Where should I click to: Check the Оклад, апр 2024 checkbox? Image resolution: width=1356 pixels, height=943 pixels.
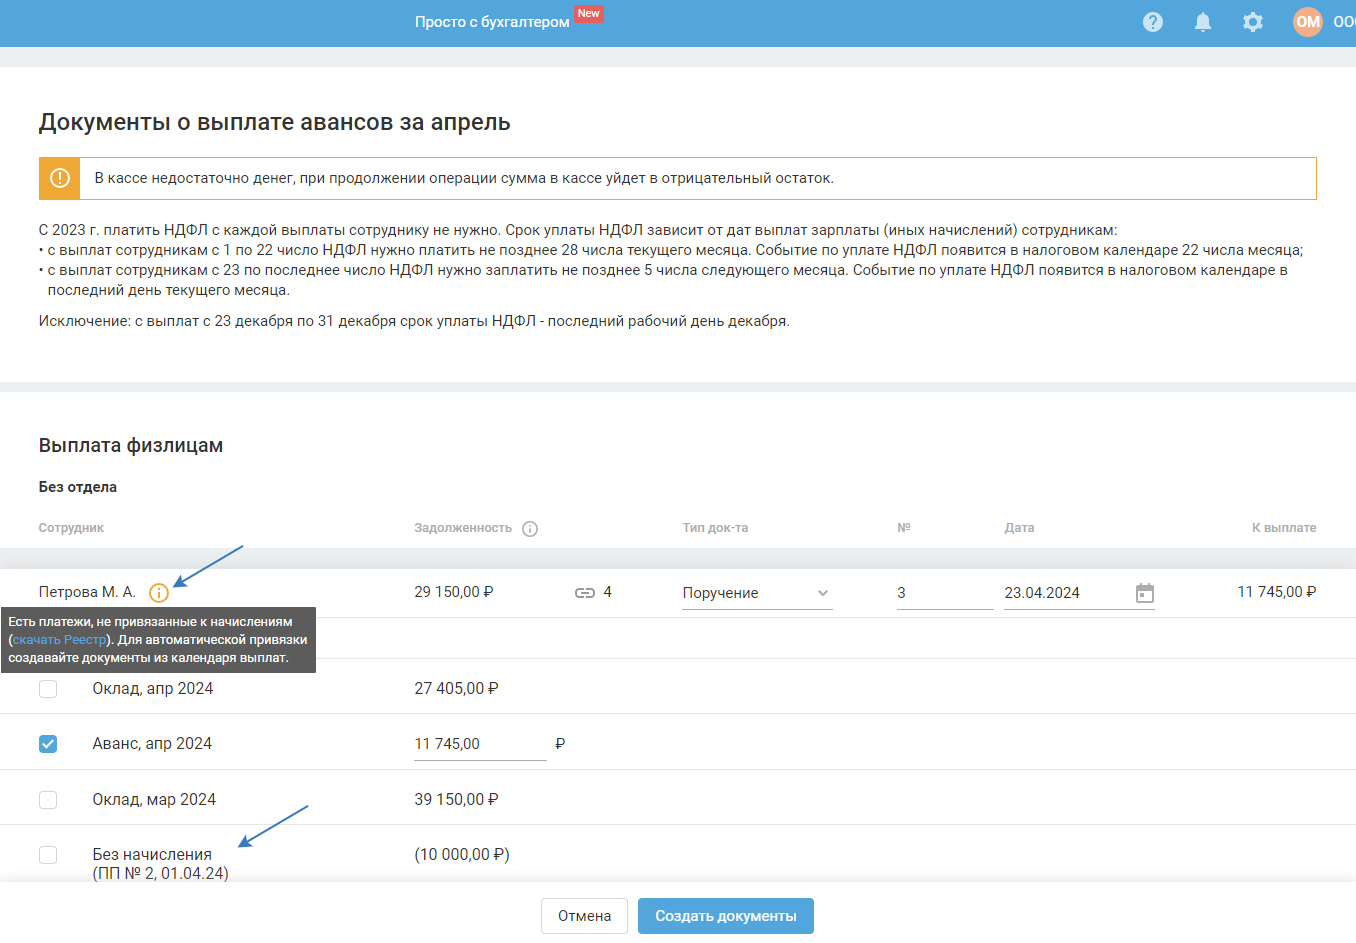pyautogui.click(x=48, y=689)
